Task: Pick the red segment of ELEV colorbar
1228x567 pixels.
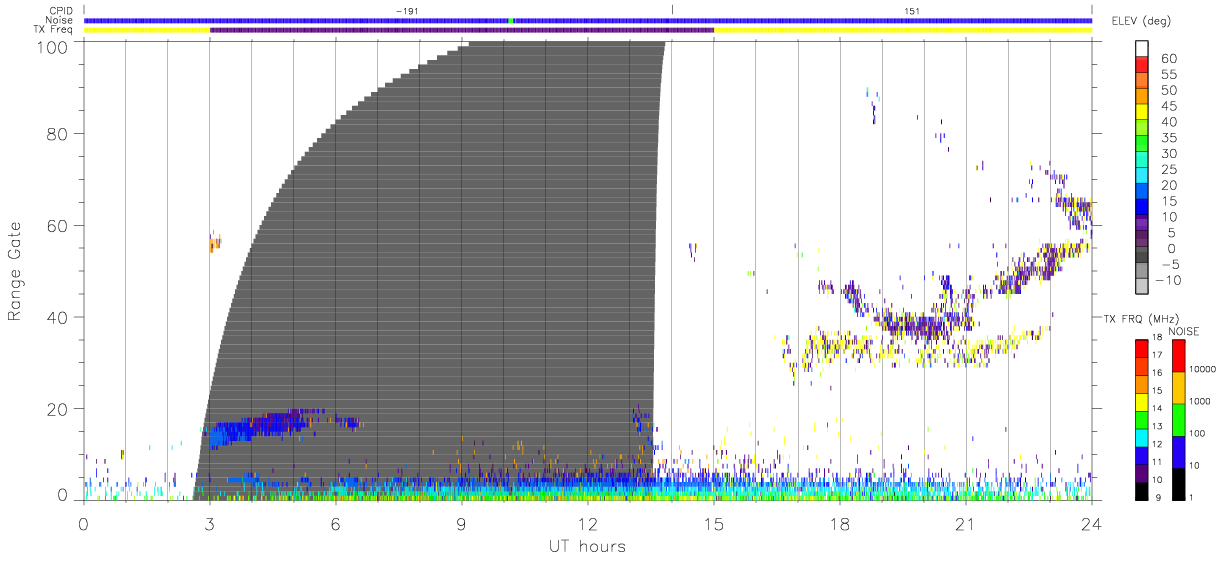Action: pos(1142,64)
